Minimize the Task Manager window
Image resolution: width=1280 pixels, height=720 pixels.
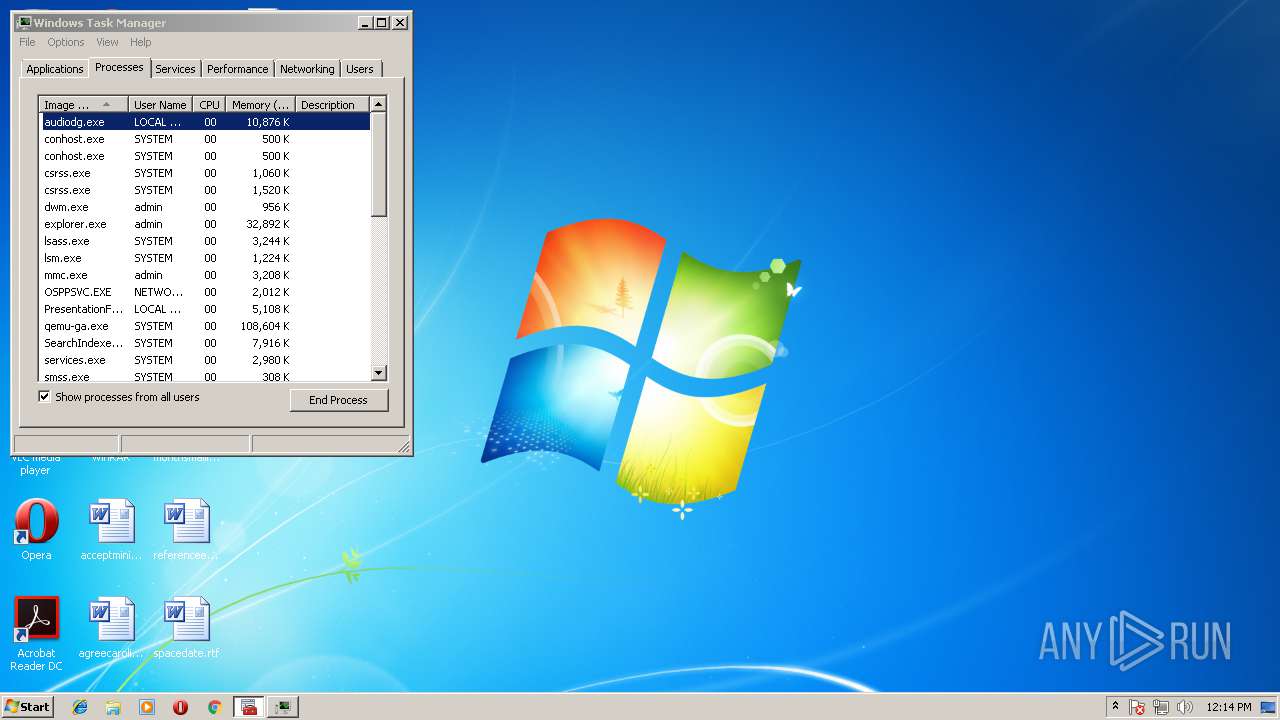(365, 22)
